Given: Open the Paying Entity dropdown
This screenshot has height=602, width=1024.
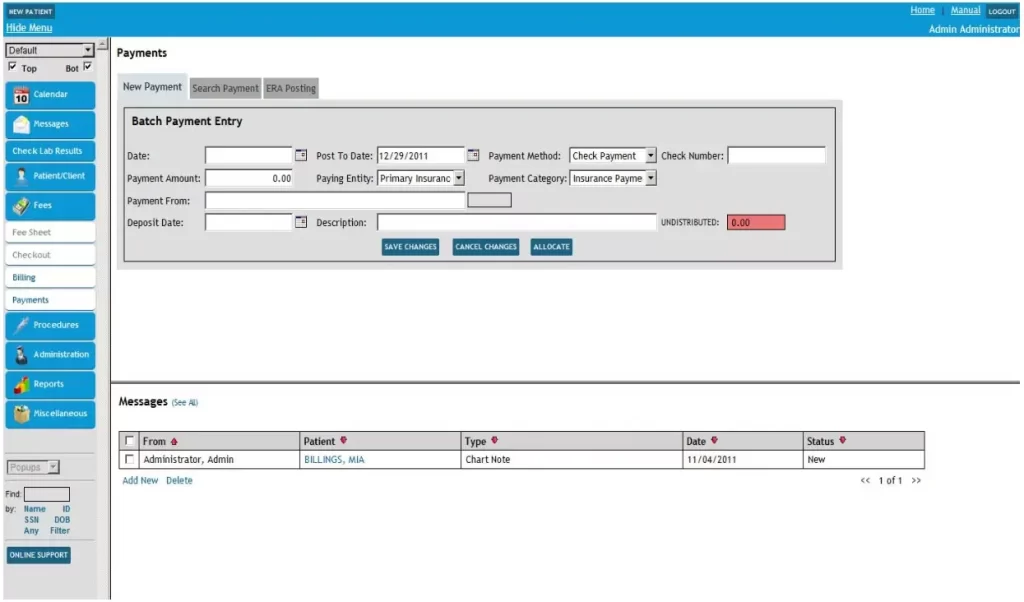Looking at the screenshot, I should (x=459, y=178).
